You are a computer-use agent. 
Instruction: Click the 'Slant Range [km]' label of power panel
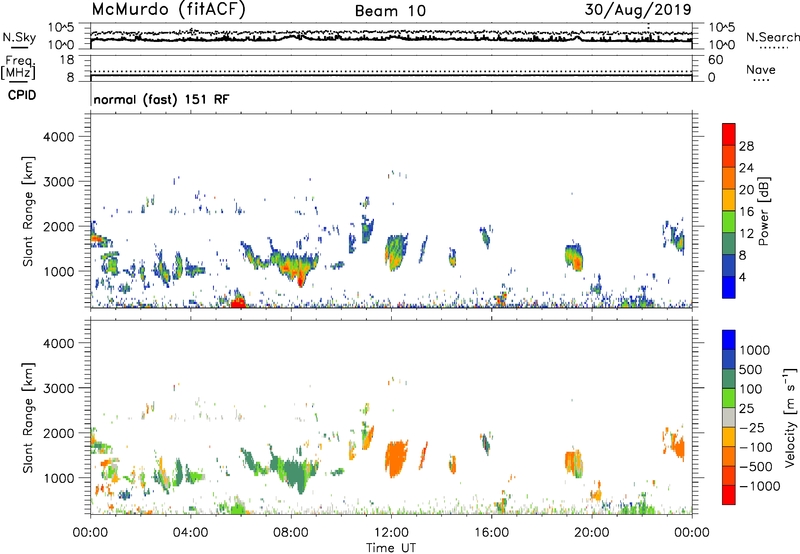28,211
